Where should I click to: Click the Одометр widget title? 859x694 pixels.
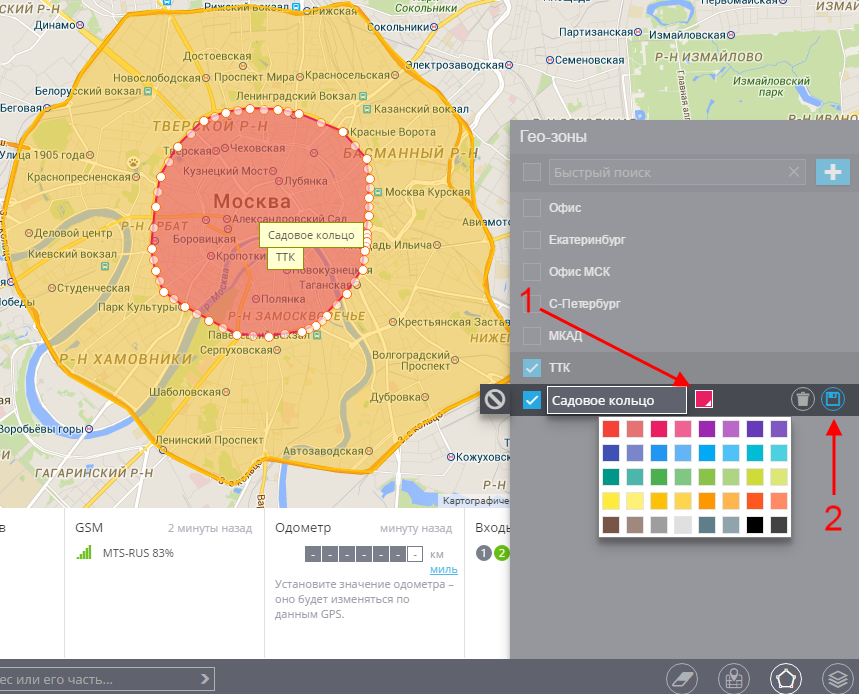[303, 528]
